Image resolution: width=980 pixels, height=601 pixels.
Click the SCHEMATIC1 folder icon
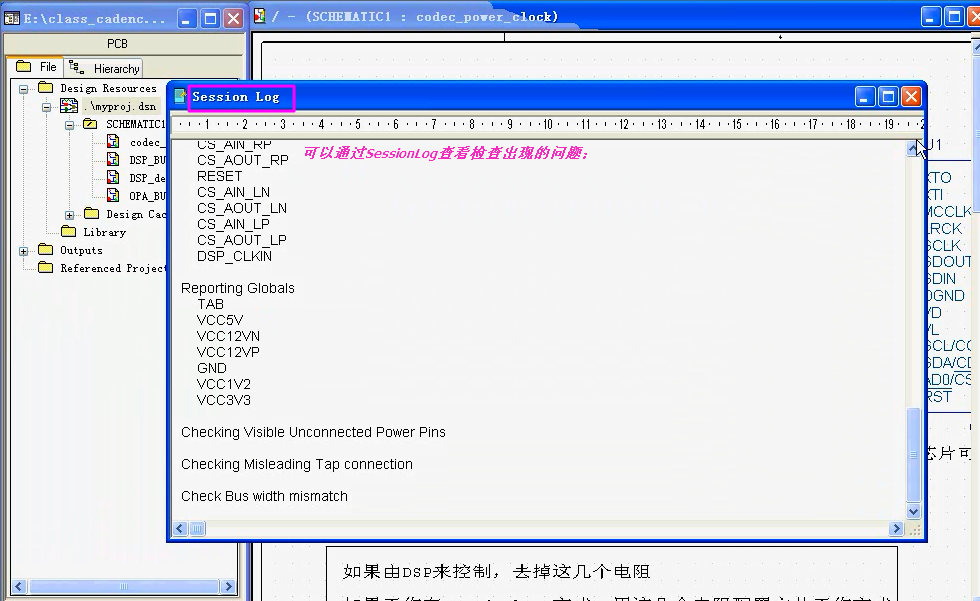tap(91, 124)
